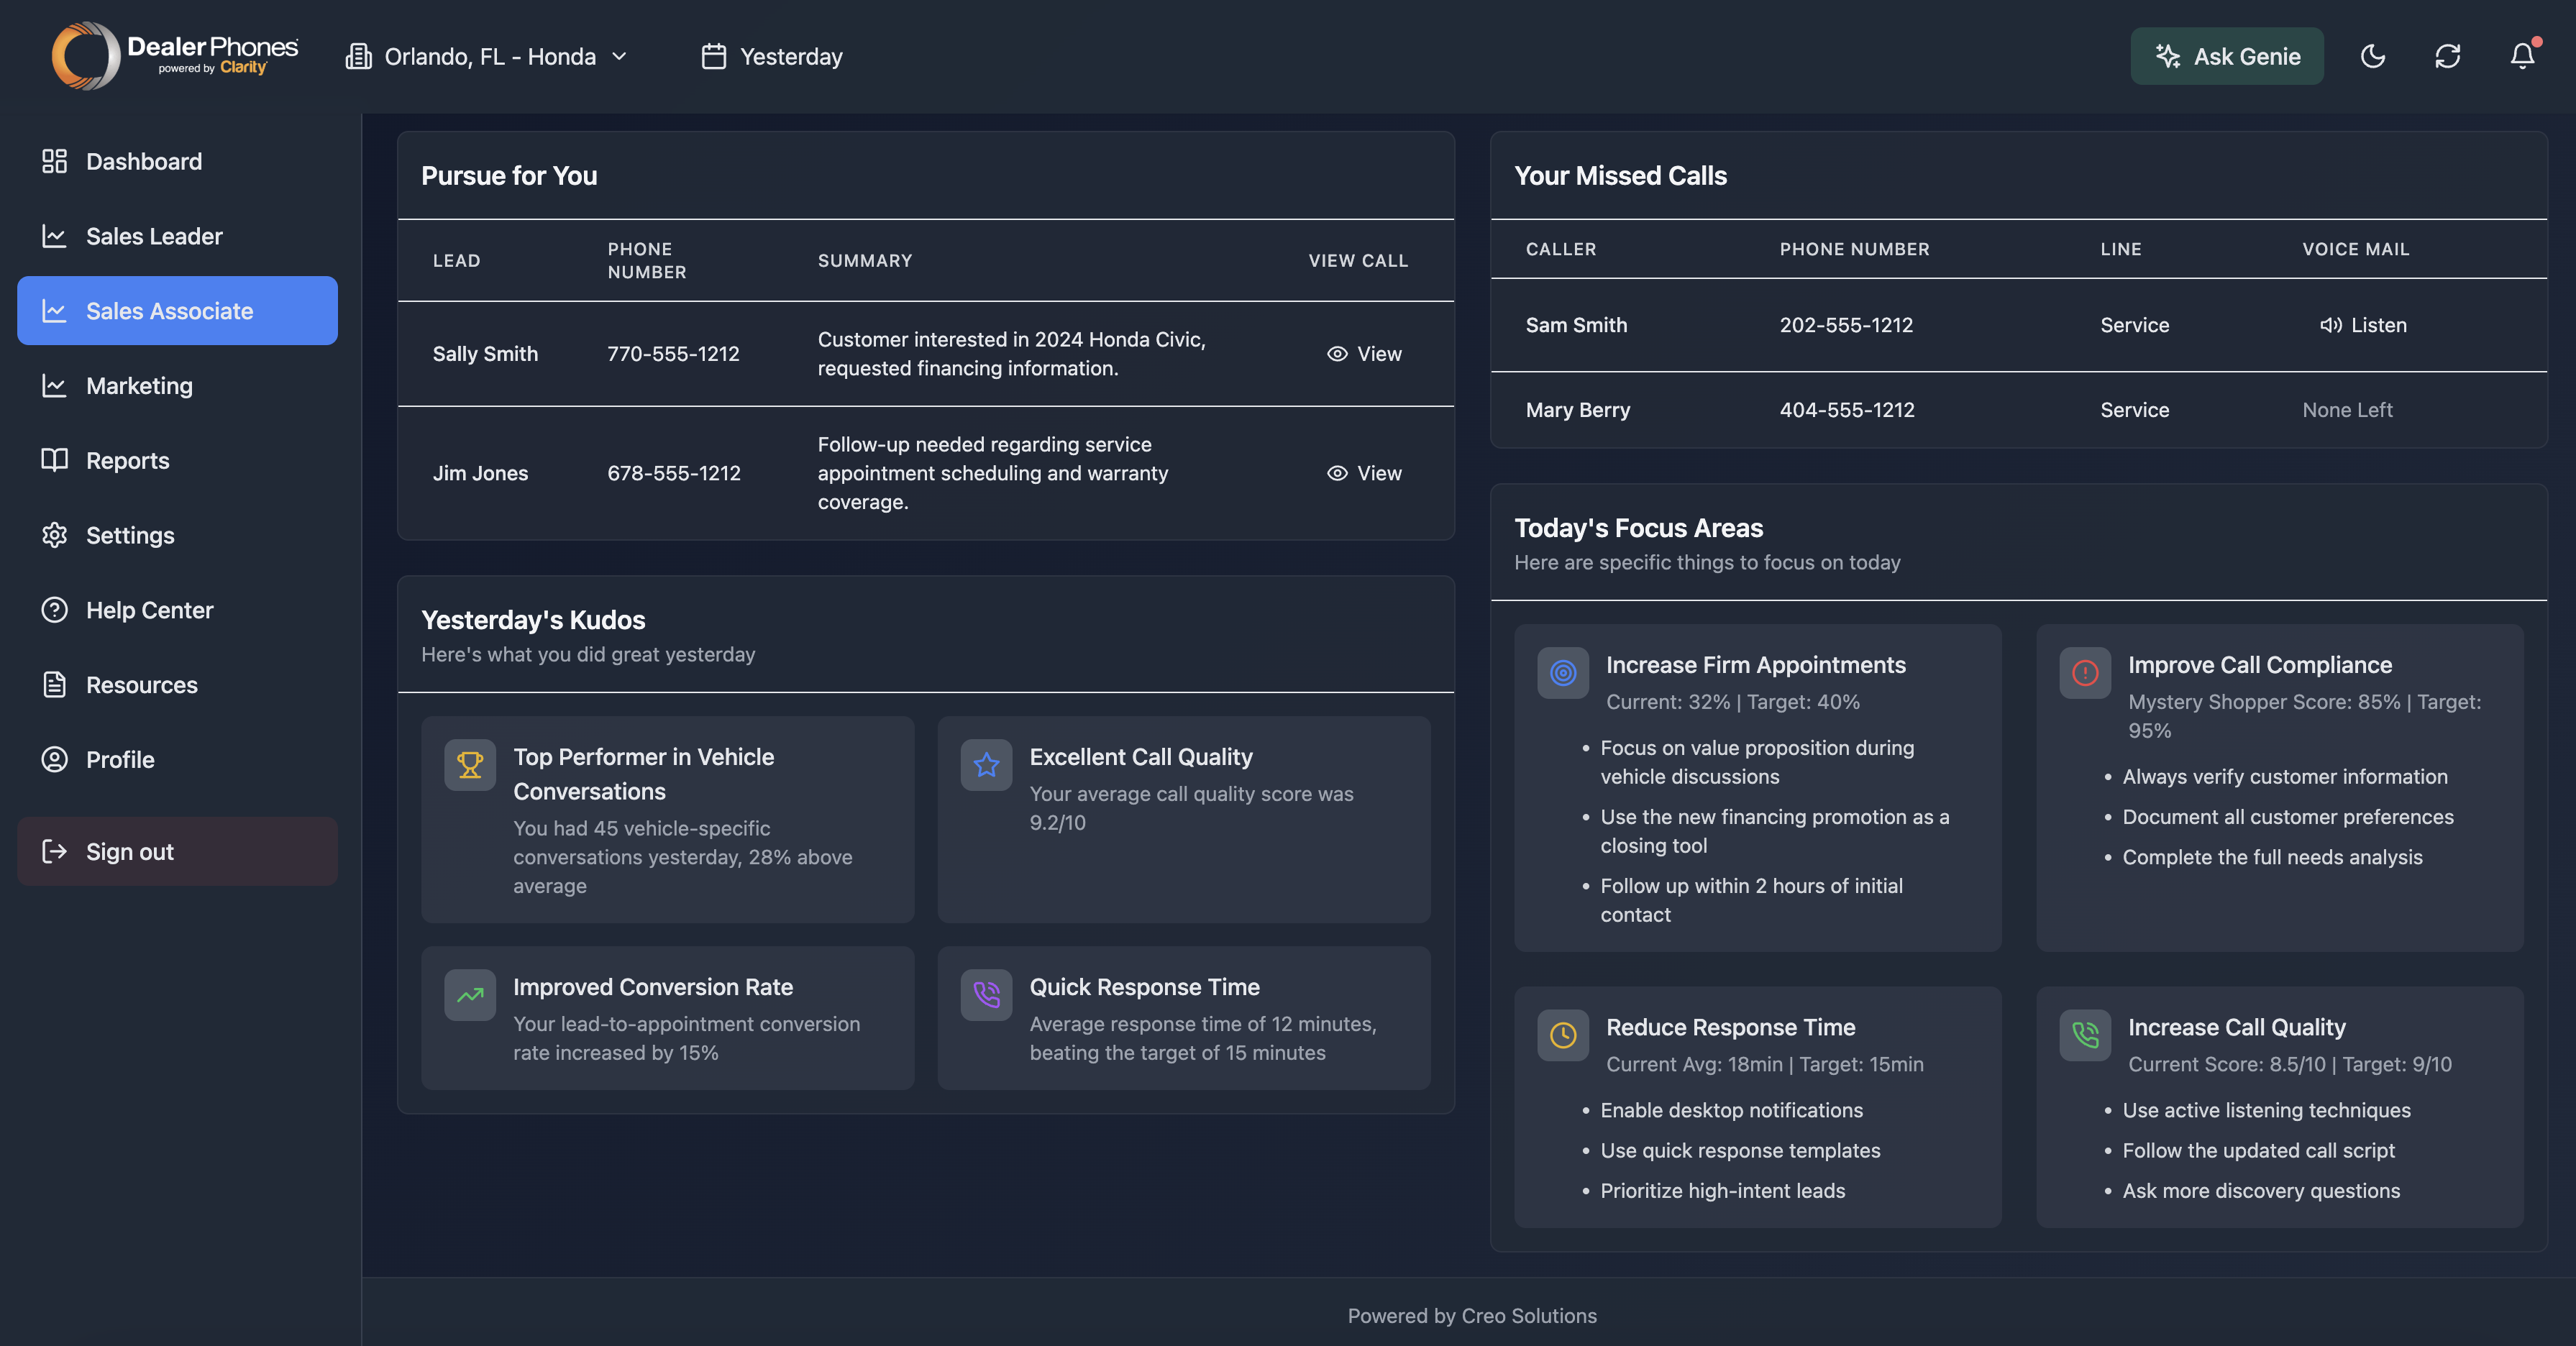View Sally Smith's call

(x=1364, y=354)
